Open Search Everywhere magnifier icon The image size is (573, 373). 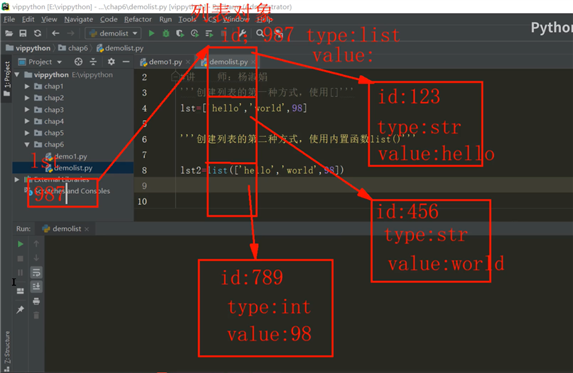point(260,34)
